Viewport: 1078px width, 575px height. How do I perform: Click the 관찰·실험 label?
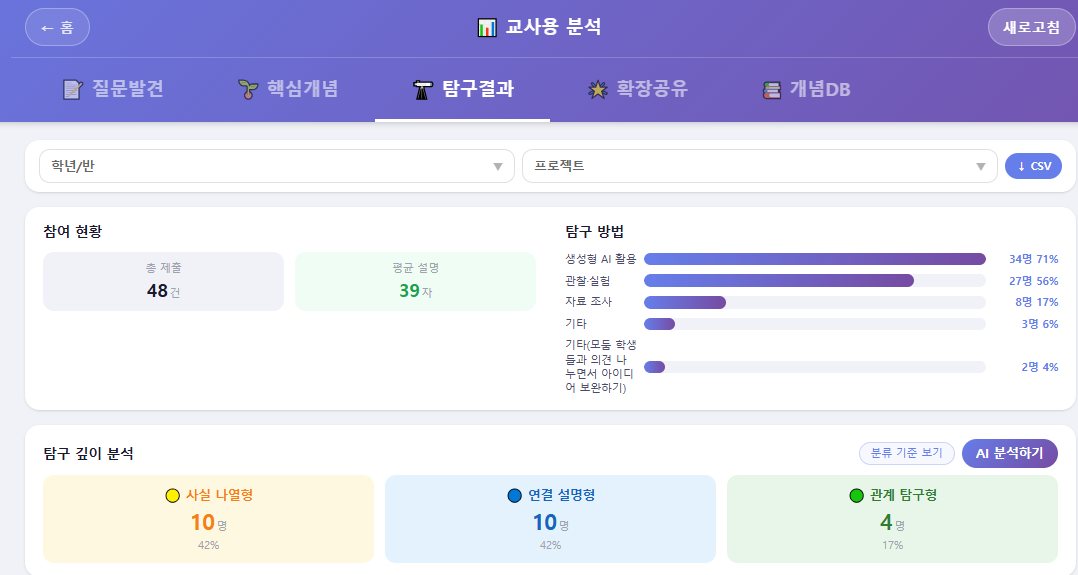[x=588, y=281]
